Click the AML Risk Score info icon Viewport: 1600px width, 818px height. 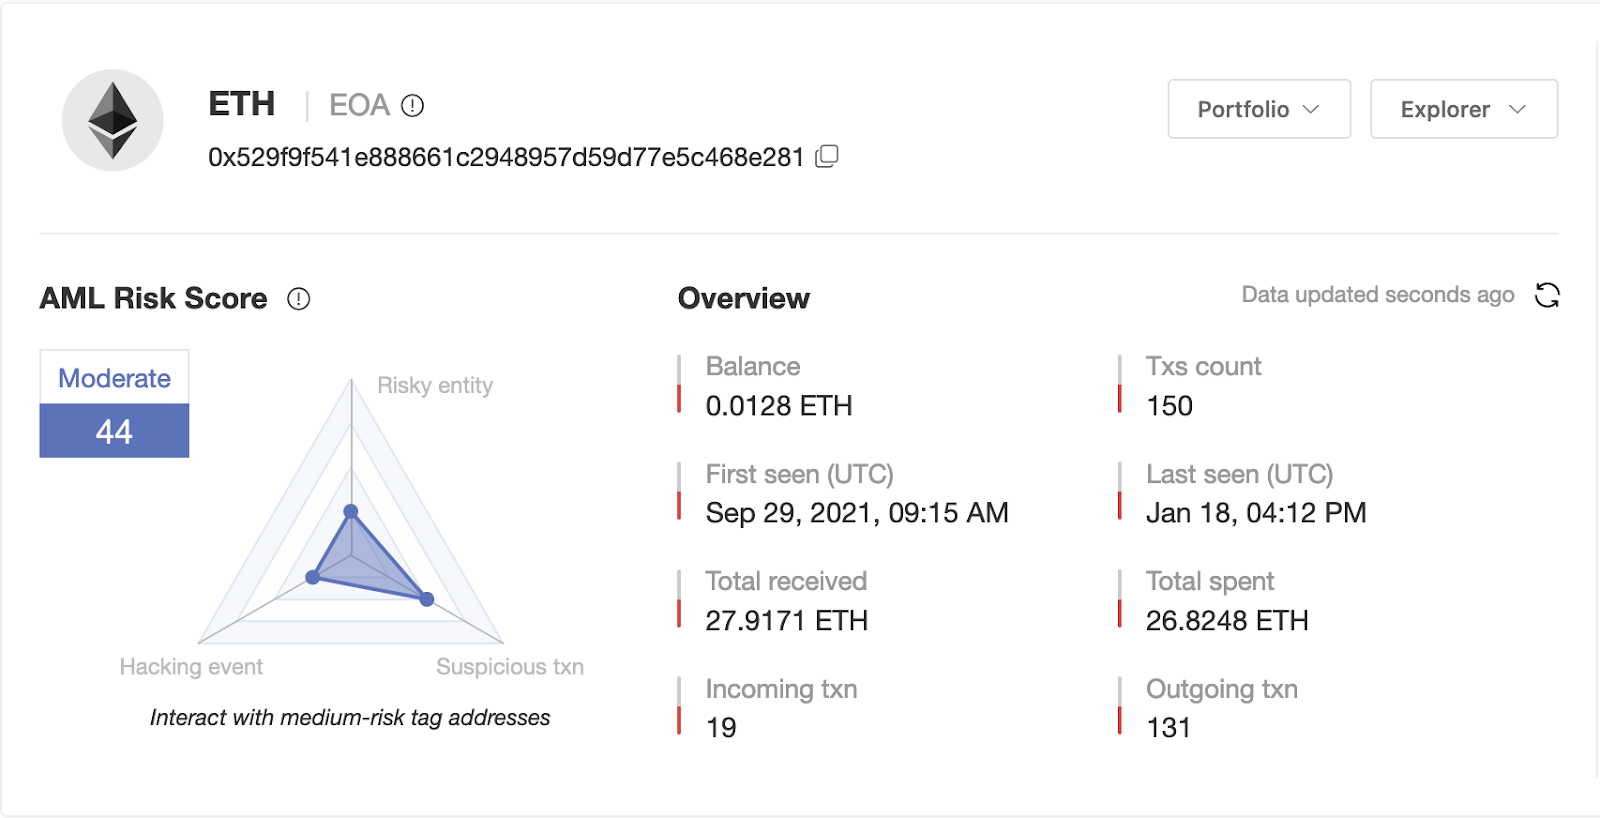point(299,298)
